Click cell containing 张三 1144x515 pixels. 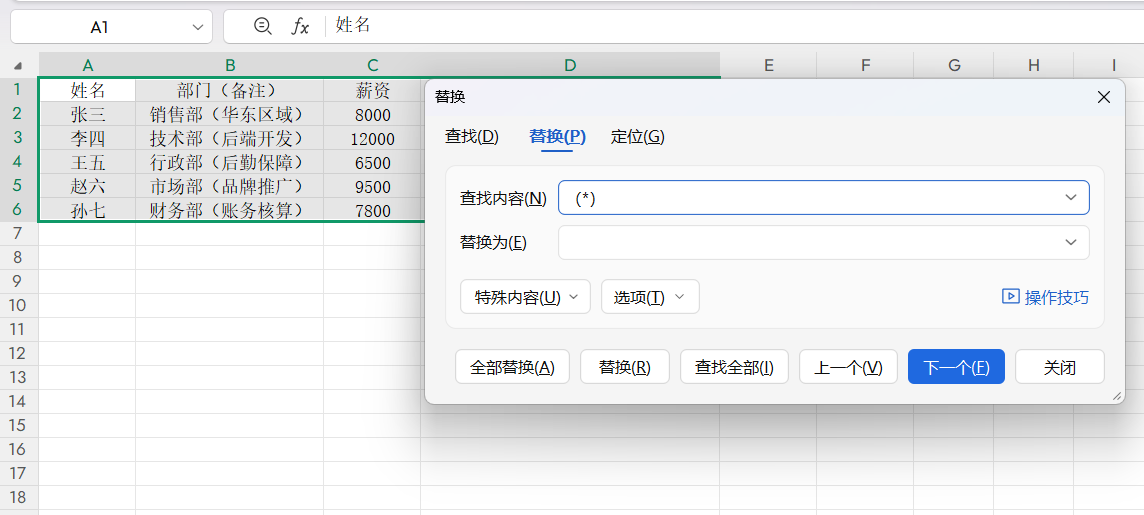[x=88, y=115]
